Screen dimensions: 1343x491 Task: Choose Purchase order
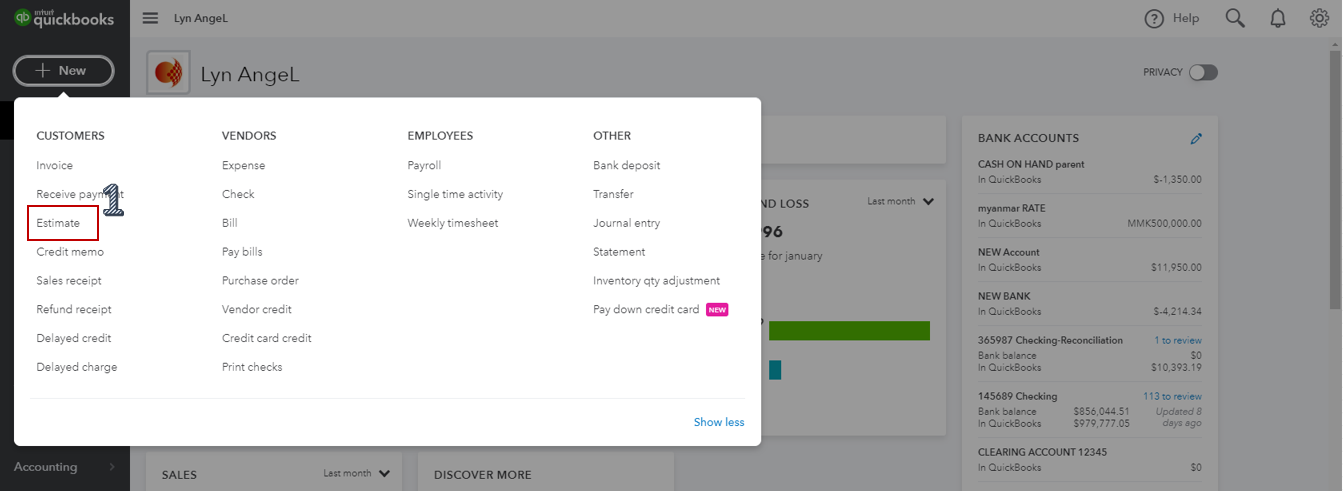click(260, 281)
